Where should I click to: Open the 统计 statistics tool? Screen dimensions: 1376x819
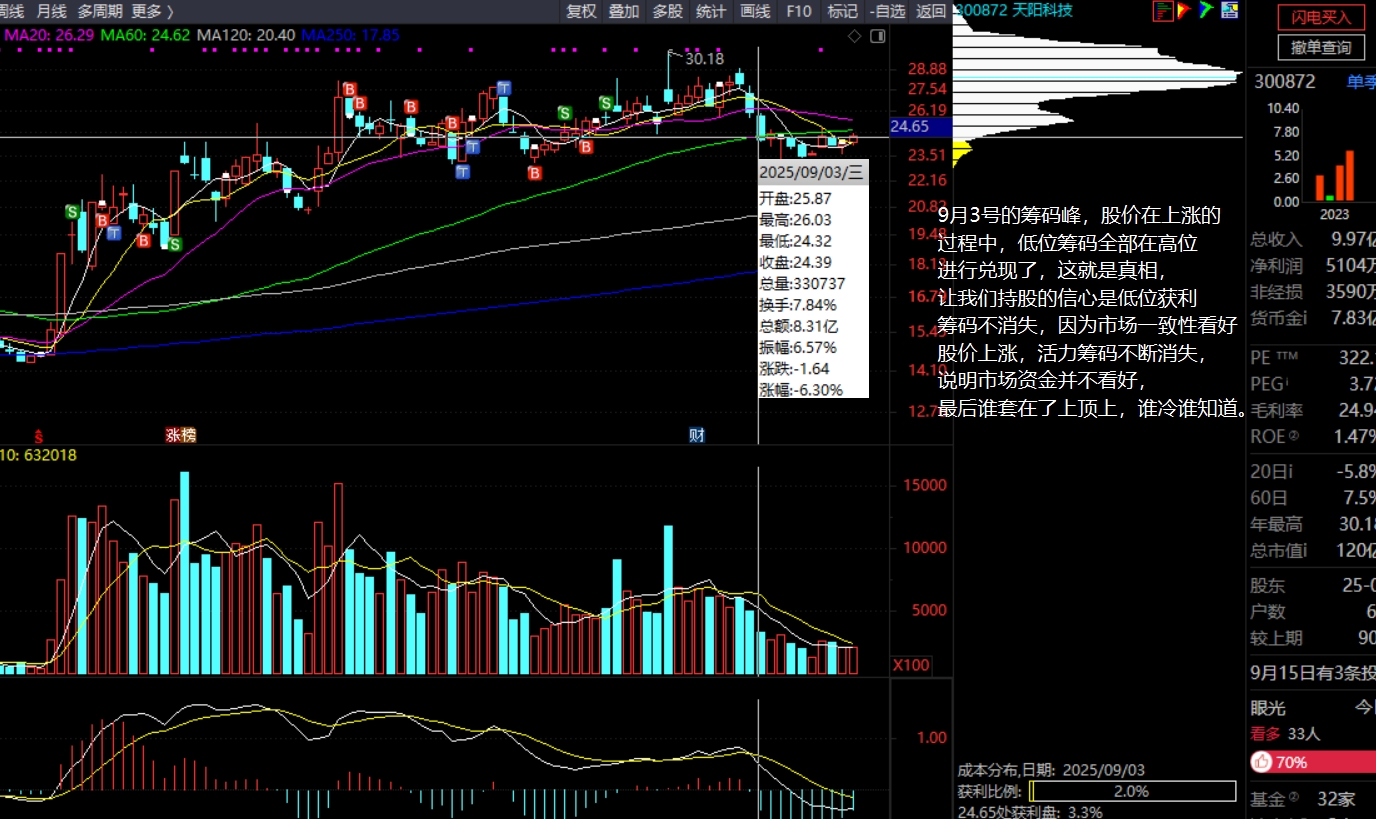(711, 11)
